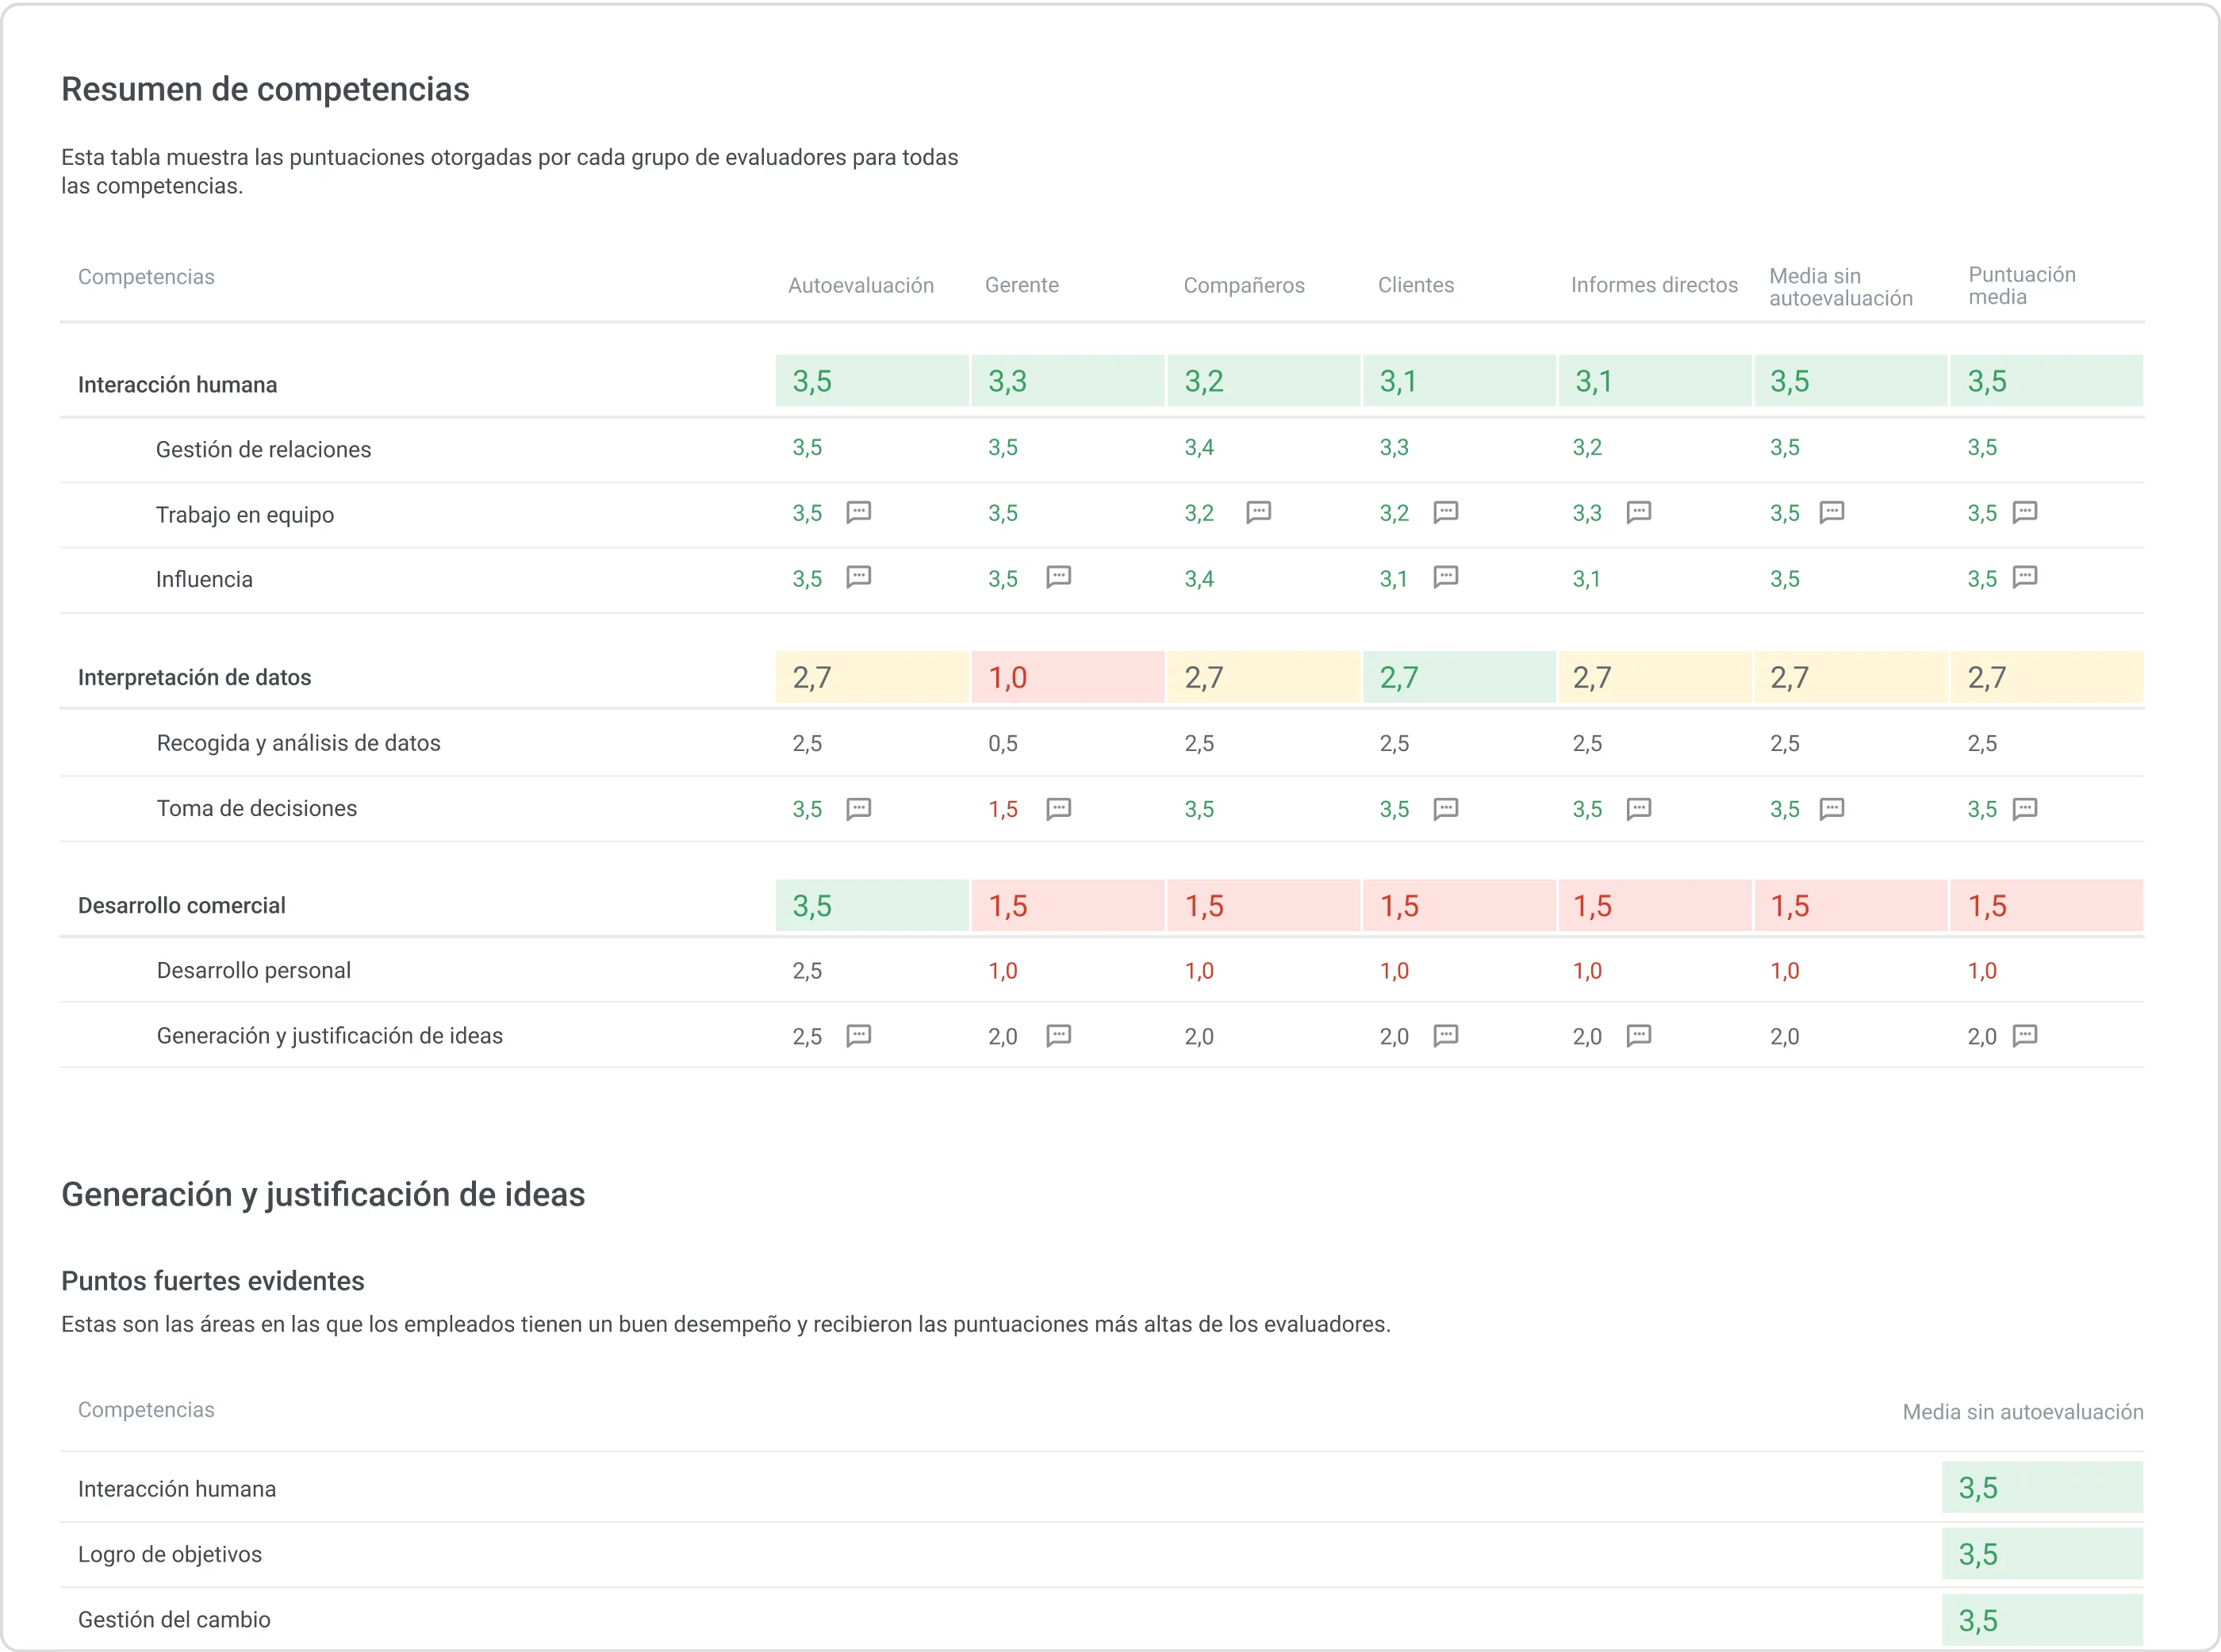
Task: Expand the Interacción humana competency row
Action: click(x=177, y=383)
